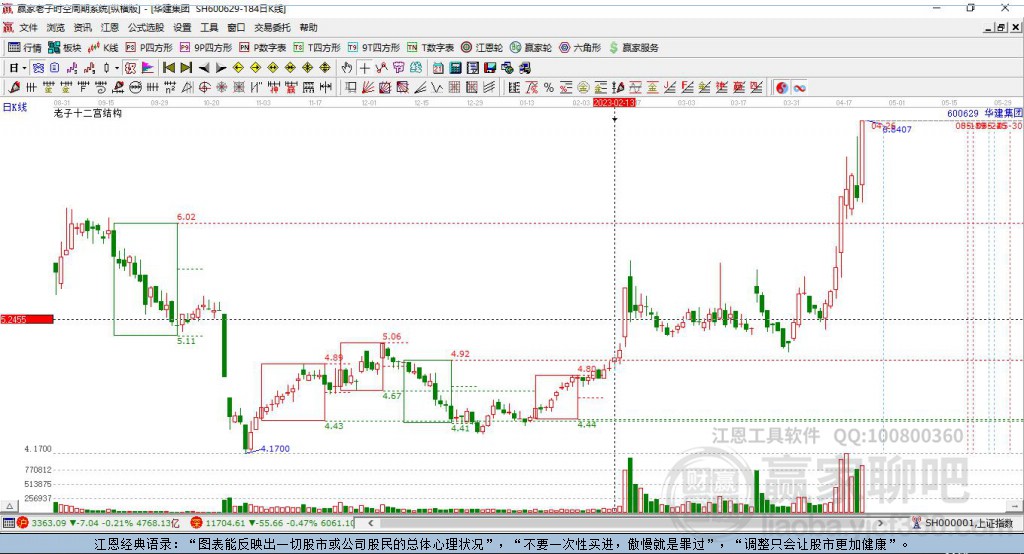Open the 工具 menu
The width and height of the screenshot is (1024, 554).
tap(209, 27)
